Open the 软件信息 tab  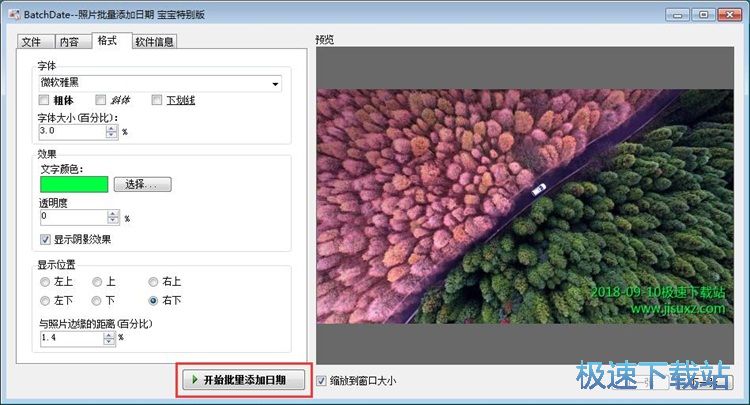[154, 42]
